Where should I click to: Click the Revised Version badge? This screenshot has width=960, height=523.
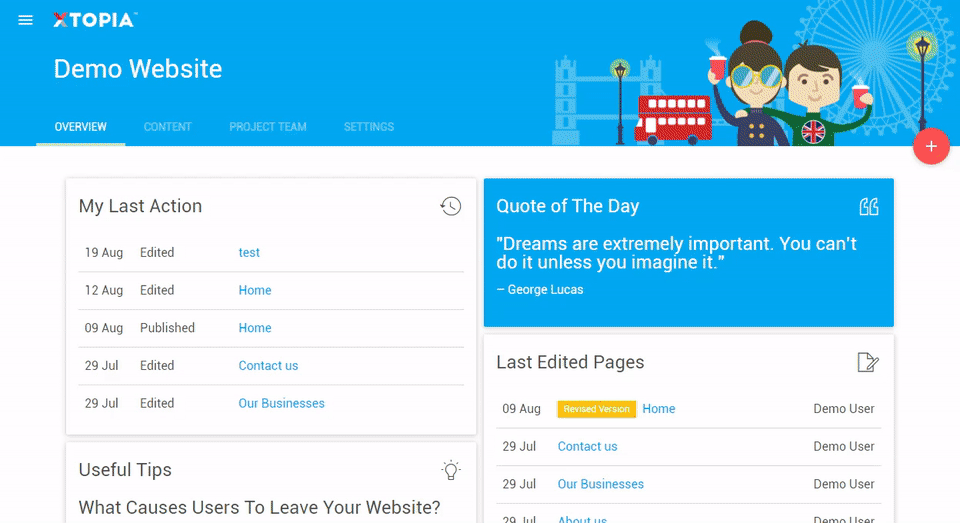point(596,409)
